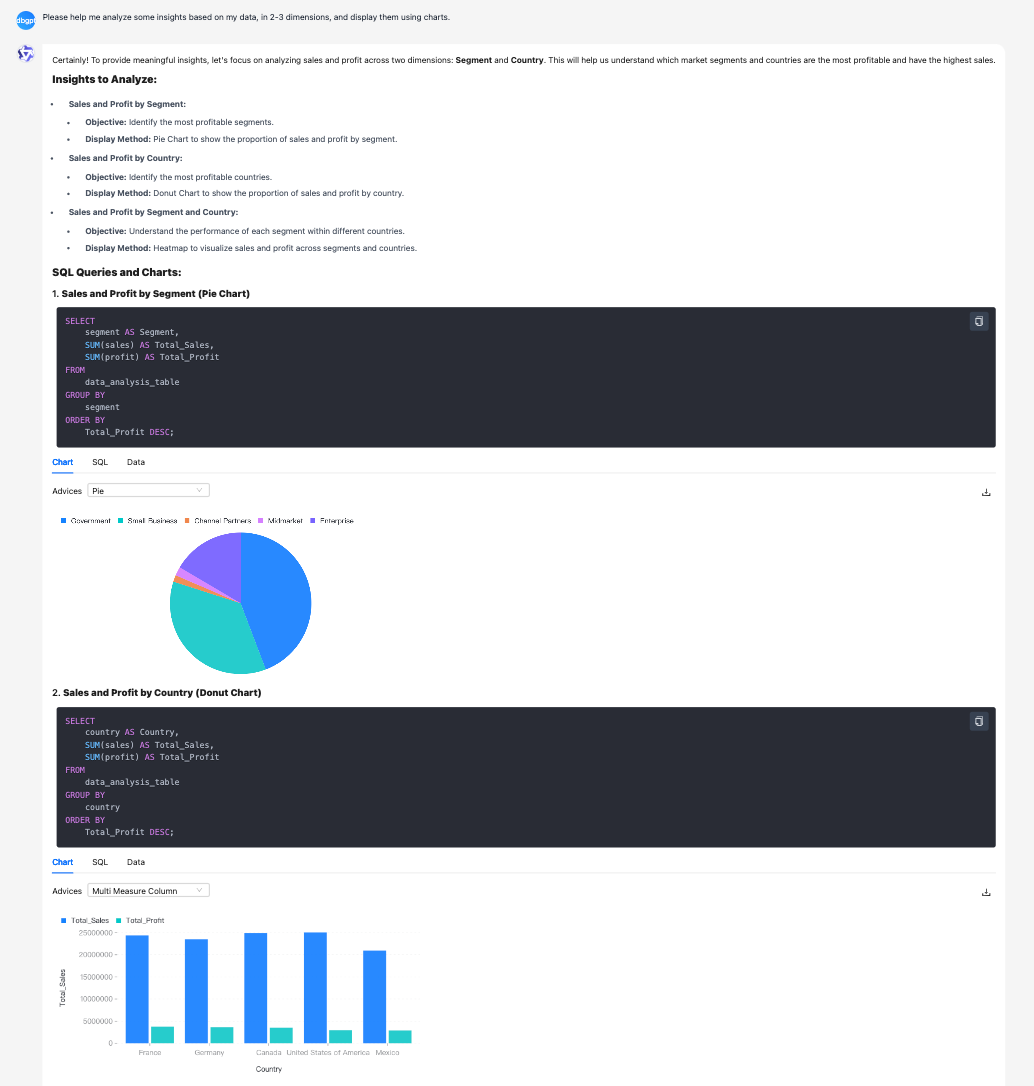Click the dbgpt user avatar
The height and width of the screenshot is (1086, 1034).
pyautogui.click(x=26, y=18)
